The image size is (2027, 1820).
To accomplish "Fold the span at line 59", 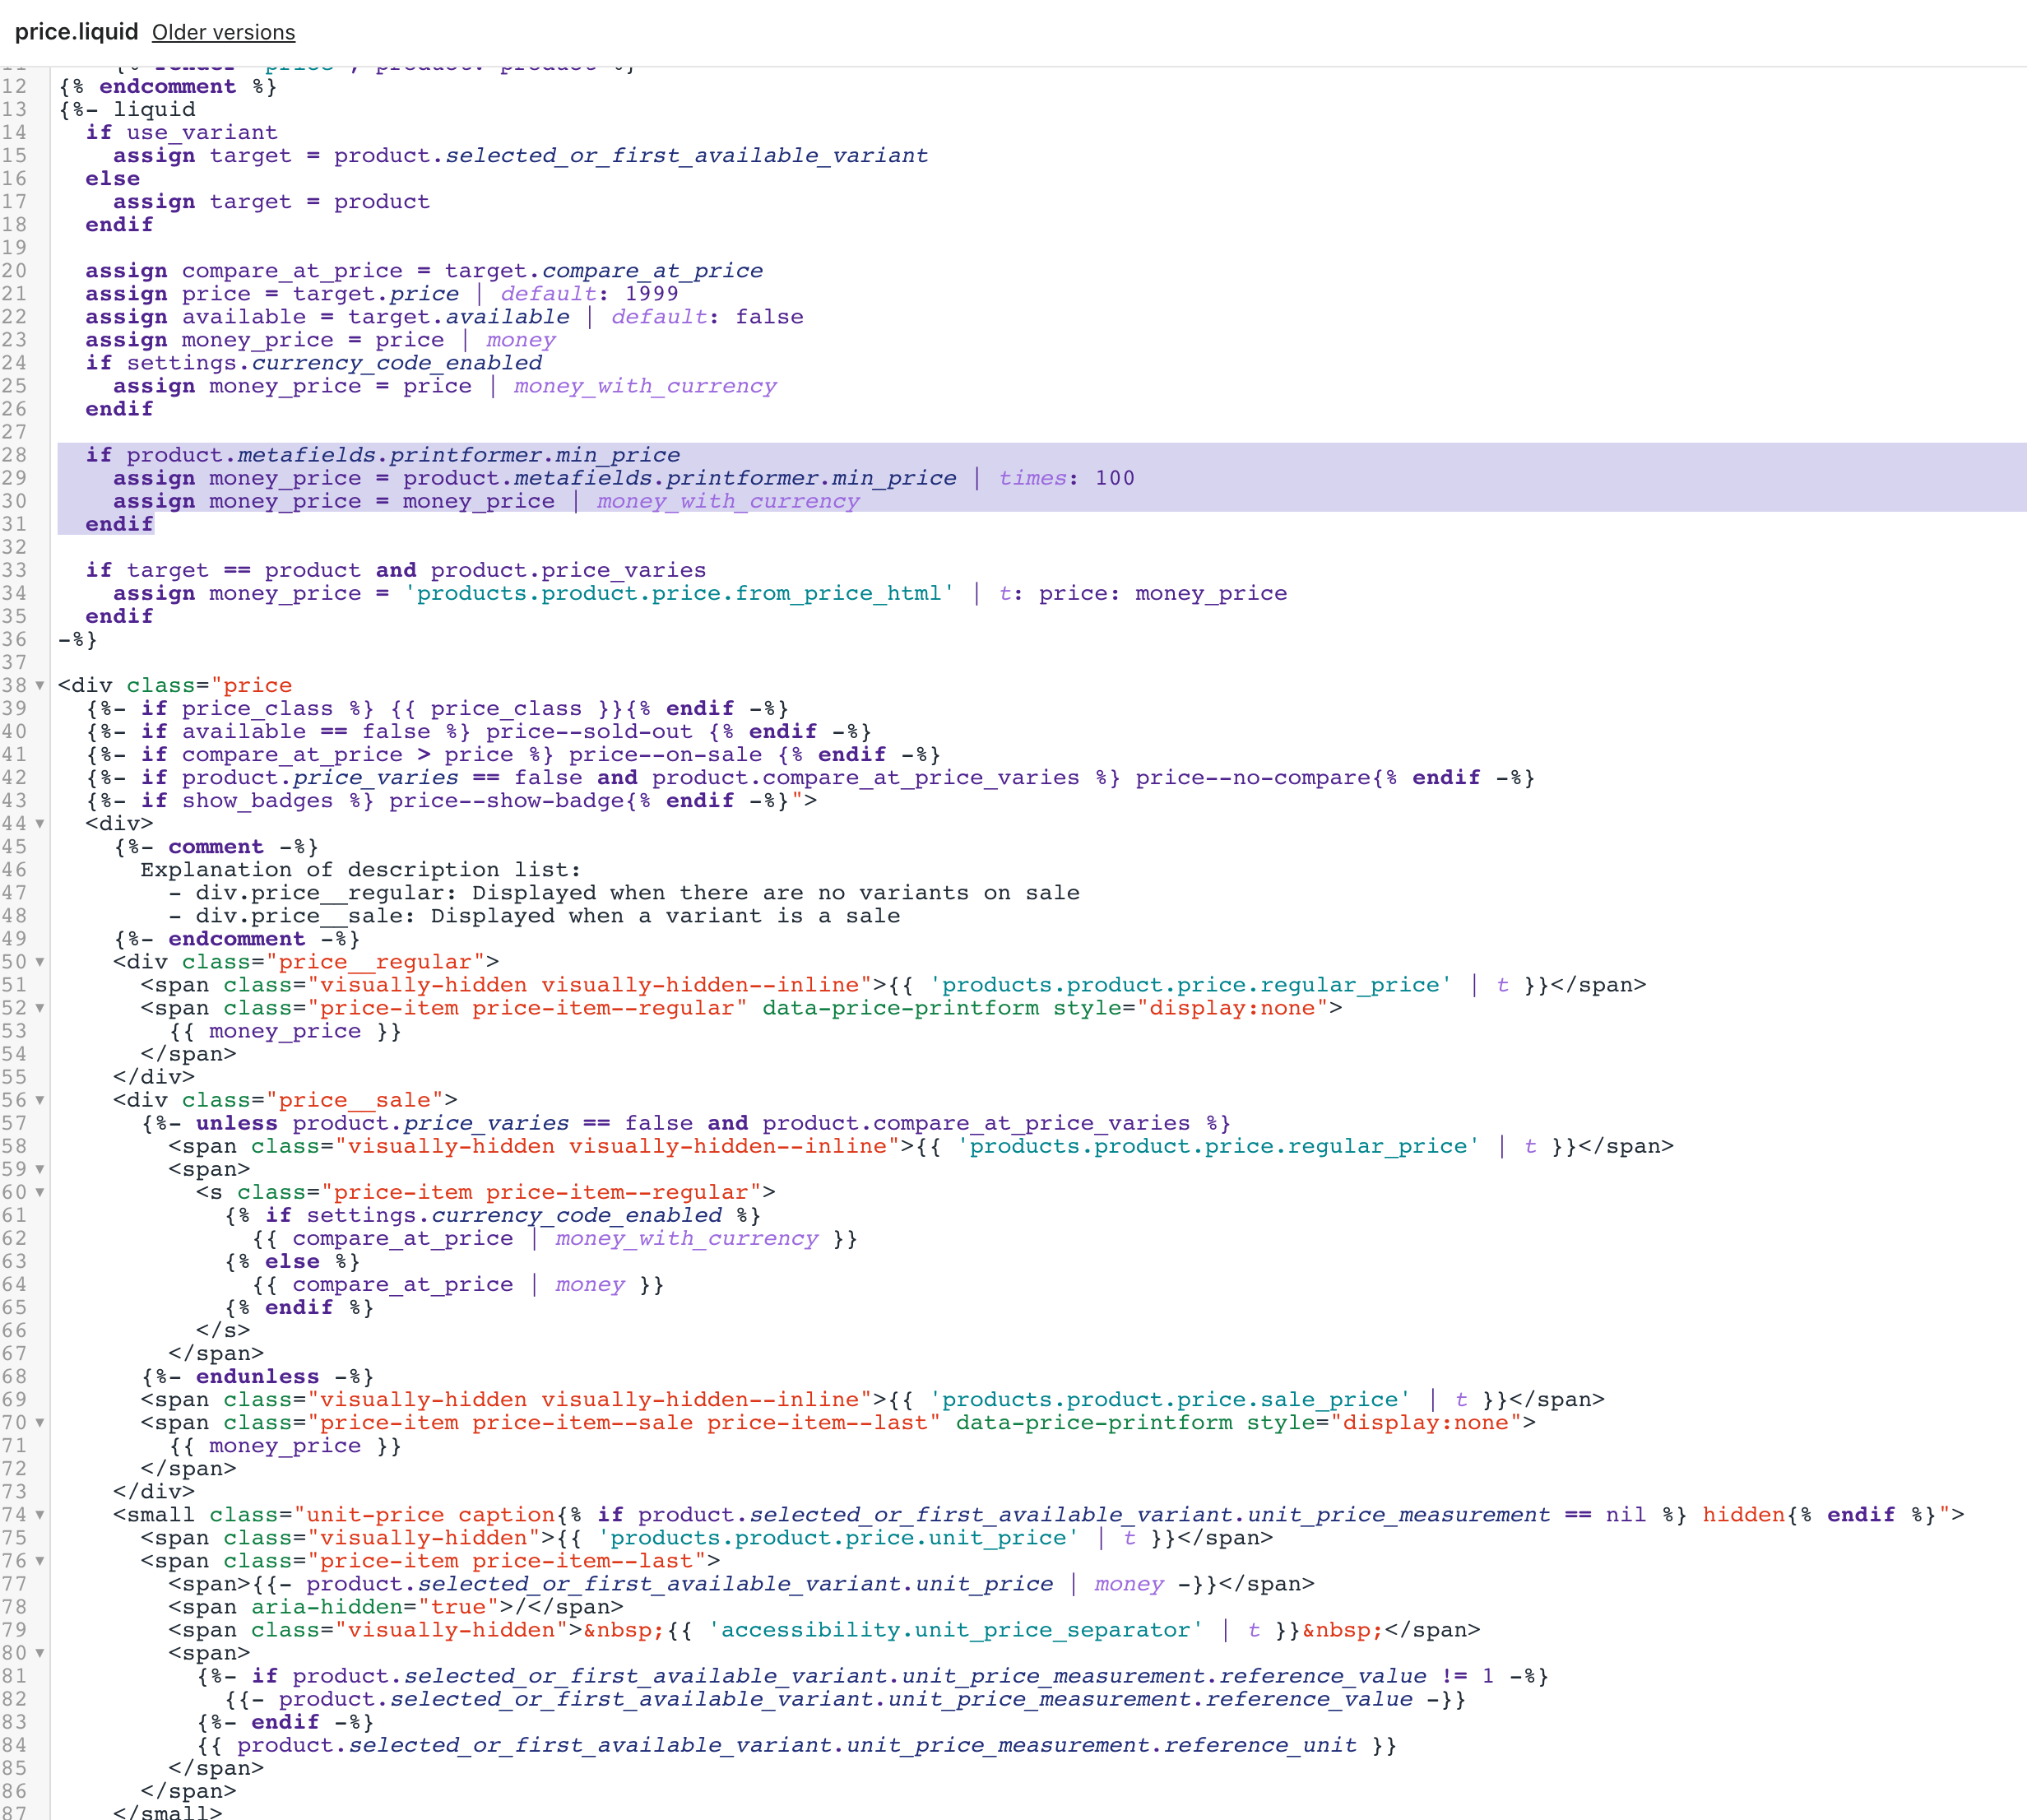I will [x=40, y=1169].
